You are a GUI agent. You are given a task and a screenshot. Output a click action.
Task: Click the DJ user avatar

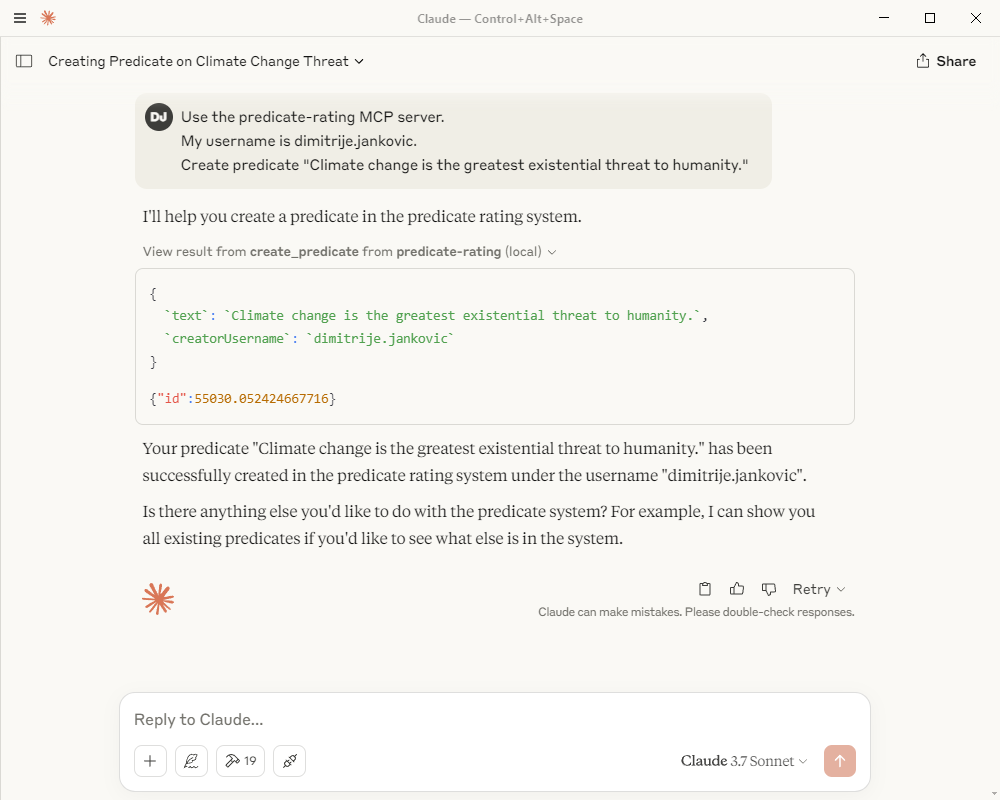tap(159, 117)
